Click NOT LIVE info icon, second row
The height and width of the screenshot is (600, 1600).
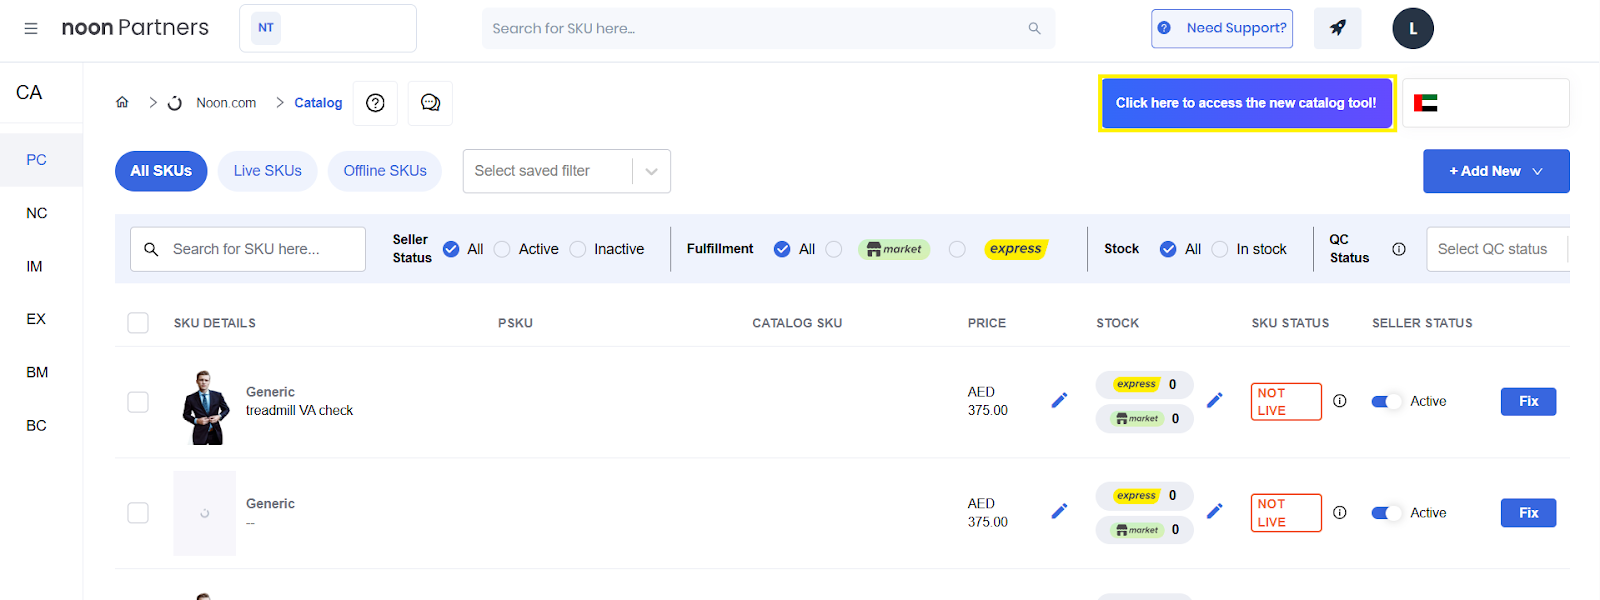pos(1340,513)
